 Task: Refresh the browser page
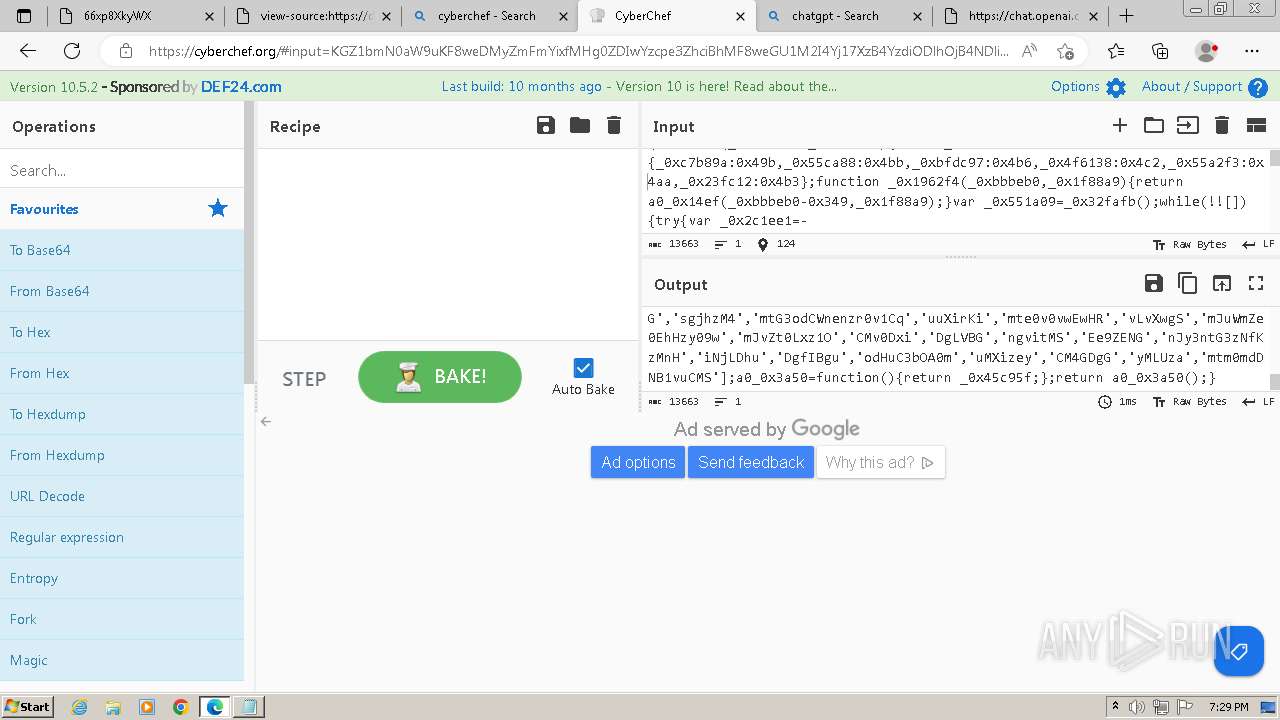click(72, 51)
